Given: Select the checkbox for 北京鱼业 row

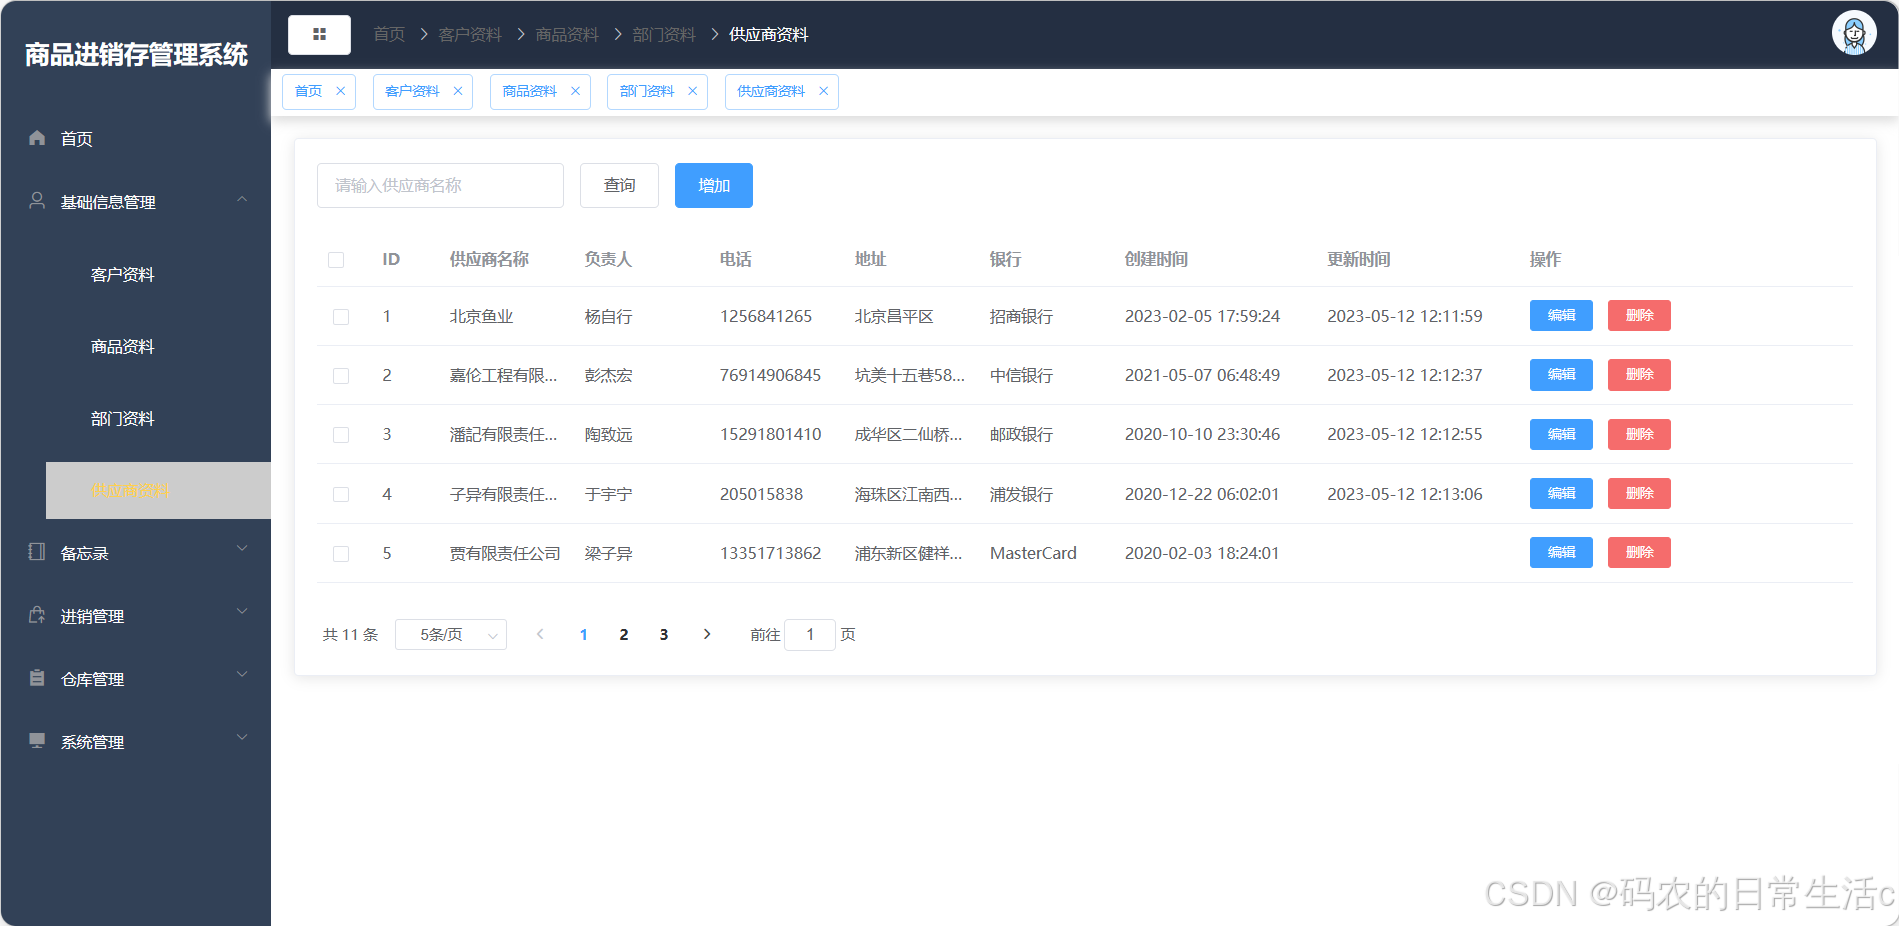Looking at the screenshot, I should coord(340,316).
